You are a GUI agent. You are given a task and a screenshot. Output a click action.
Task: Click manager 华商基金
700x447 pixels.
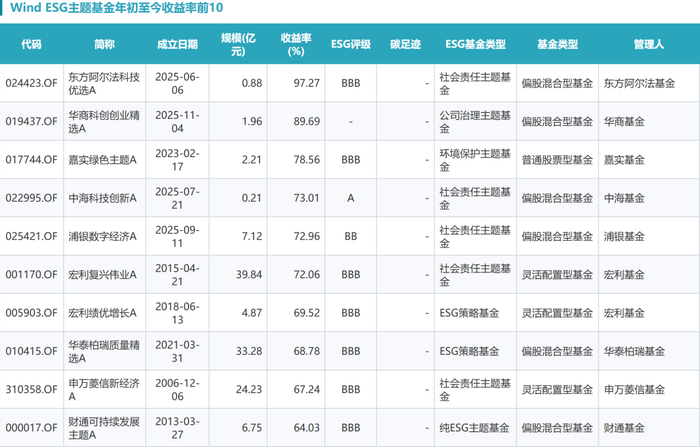[x=624, y=121]
